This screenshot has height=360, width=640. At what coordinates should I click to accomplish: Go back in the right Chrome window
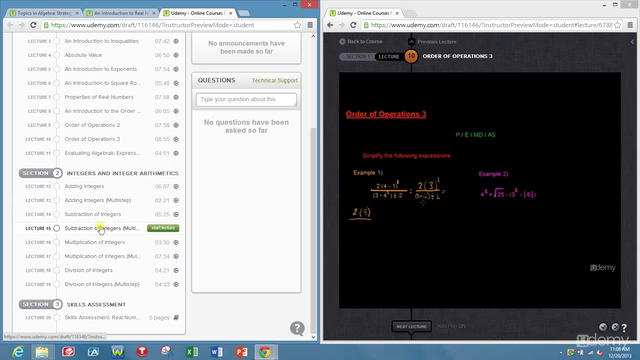(330, 25)
